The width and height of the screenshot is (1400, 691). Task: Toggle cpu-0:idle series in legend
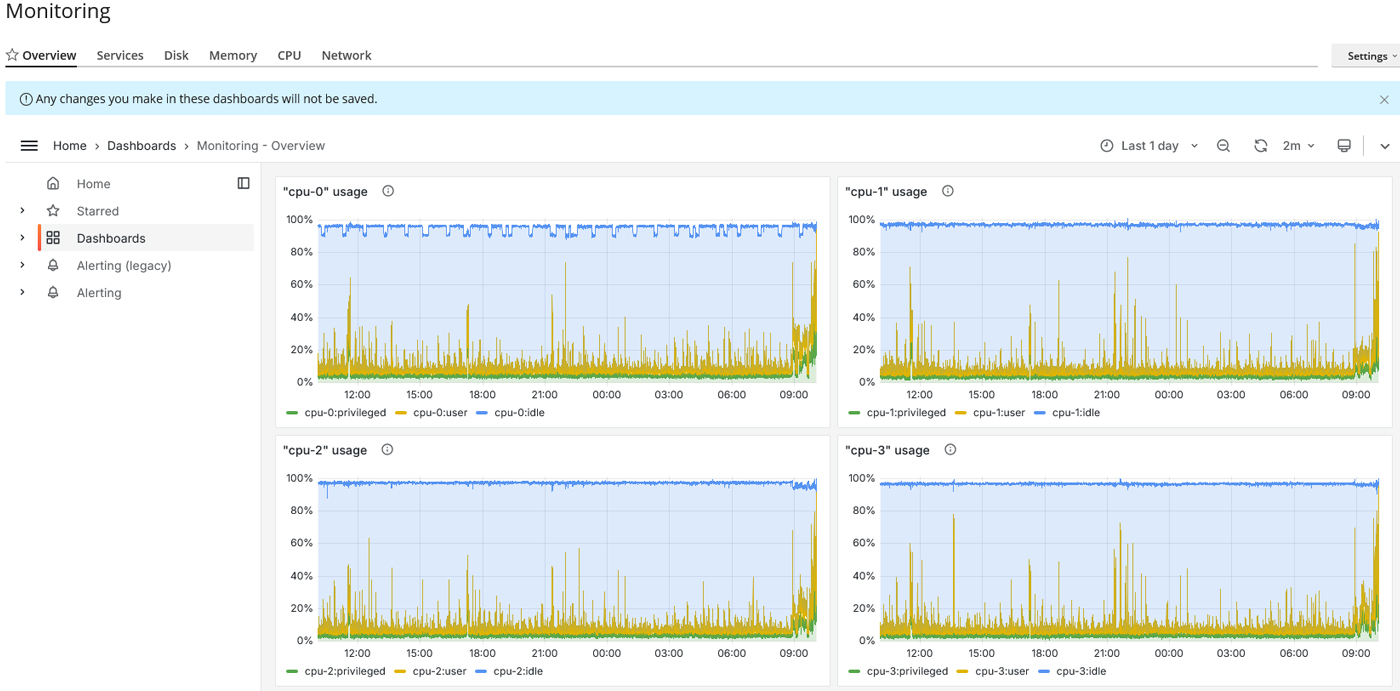pos(517,413)
